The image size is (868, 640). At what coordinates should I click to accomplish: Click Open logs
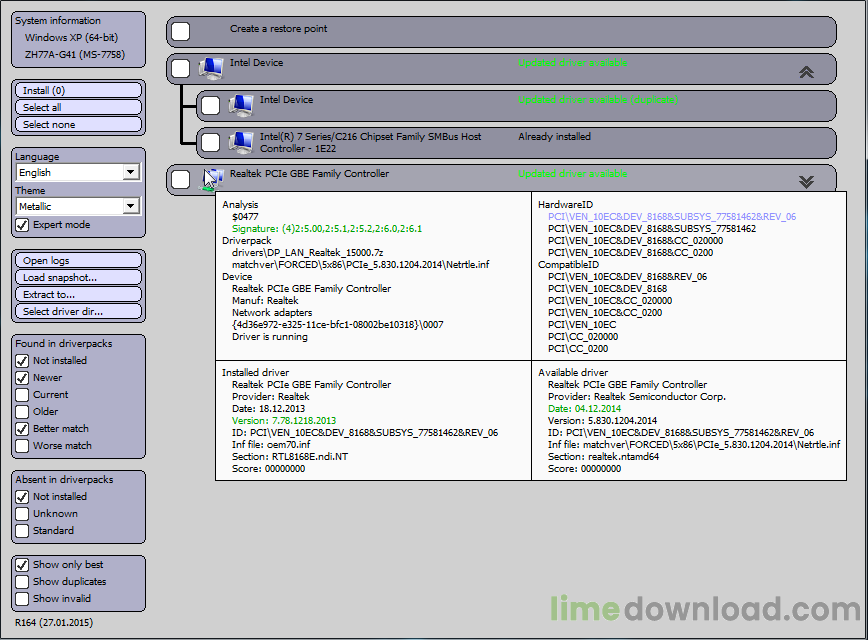click(x=79, y=260)
